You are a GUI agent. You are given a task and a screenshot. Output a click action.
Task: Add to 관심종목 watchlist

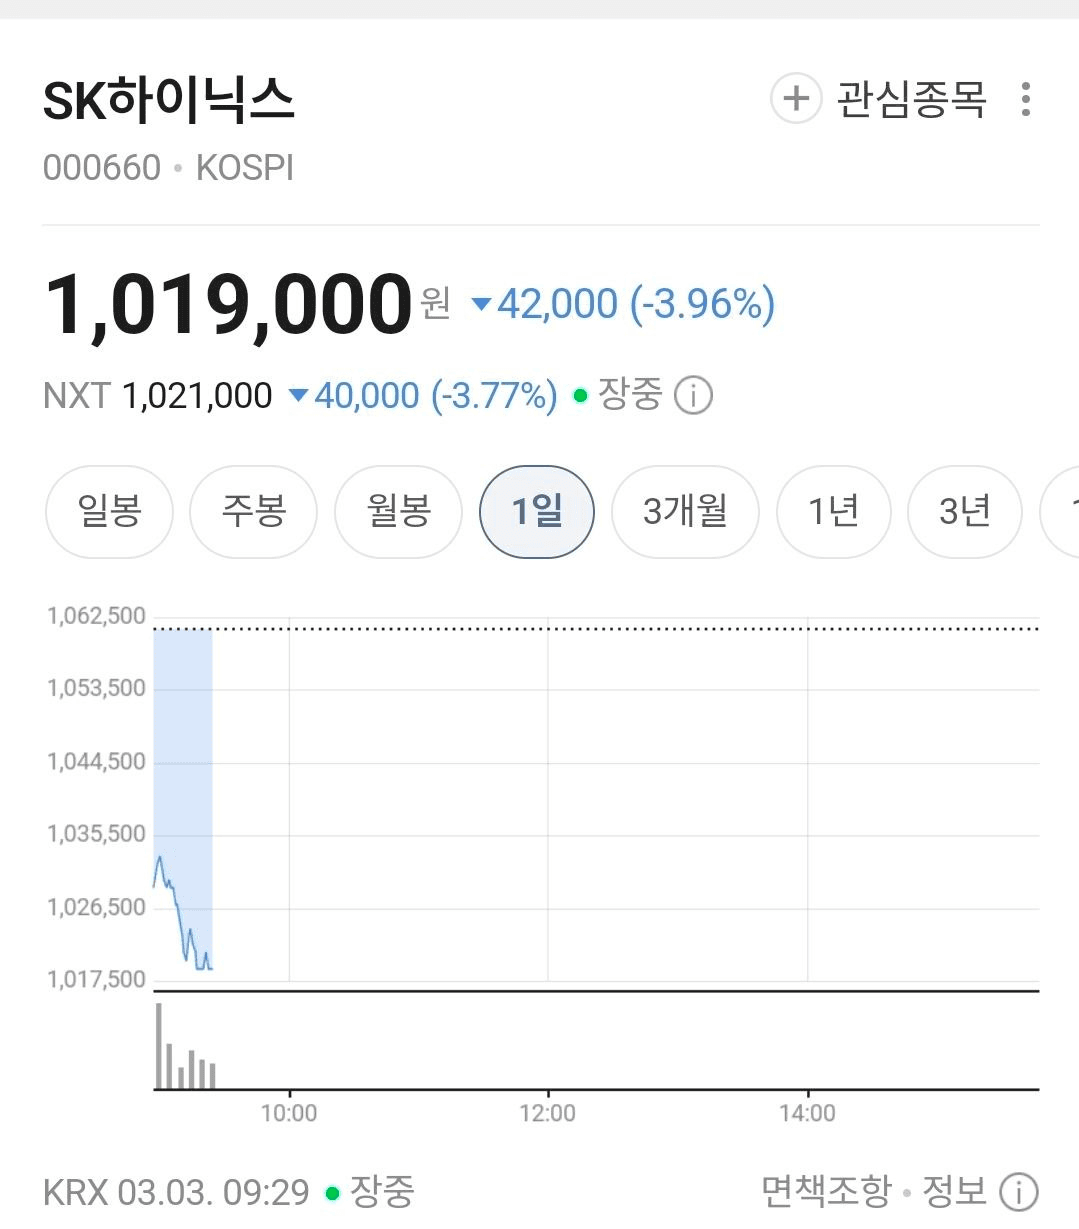911,99
